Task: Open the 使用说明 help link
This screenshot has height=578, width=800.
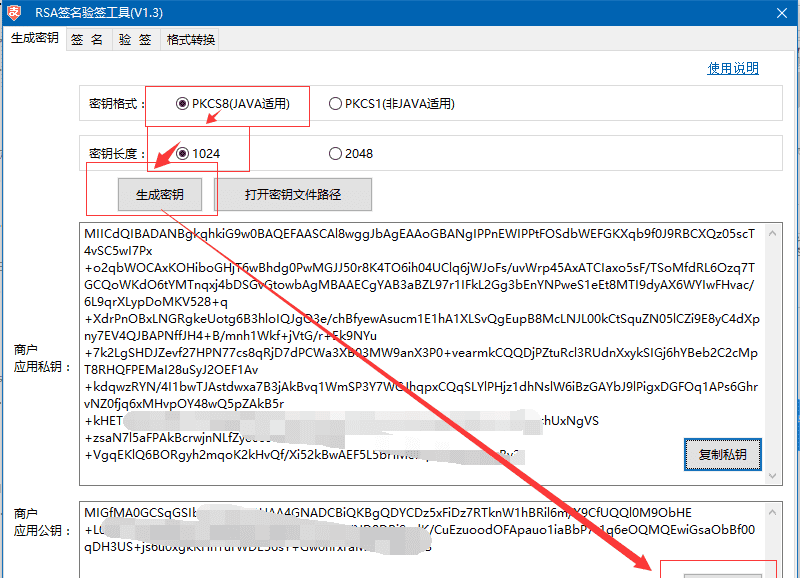Action: [733, 68]
